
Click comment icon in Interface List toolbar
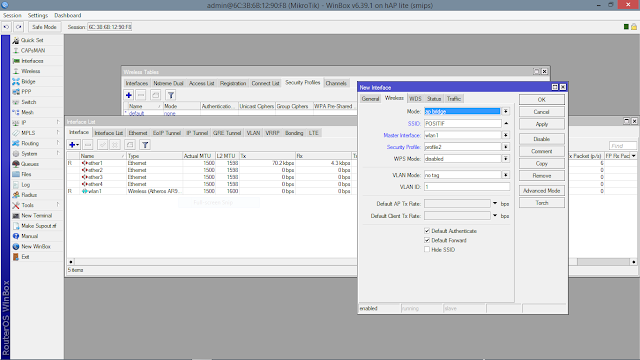(130, 144)
